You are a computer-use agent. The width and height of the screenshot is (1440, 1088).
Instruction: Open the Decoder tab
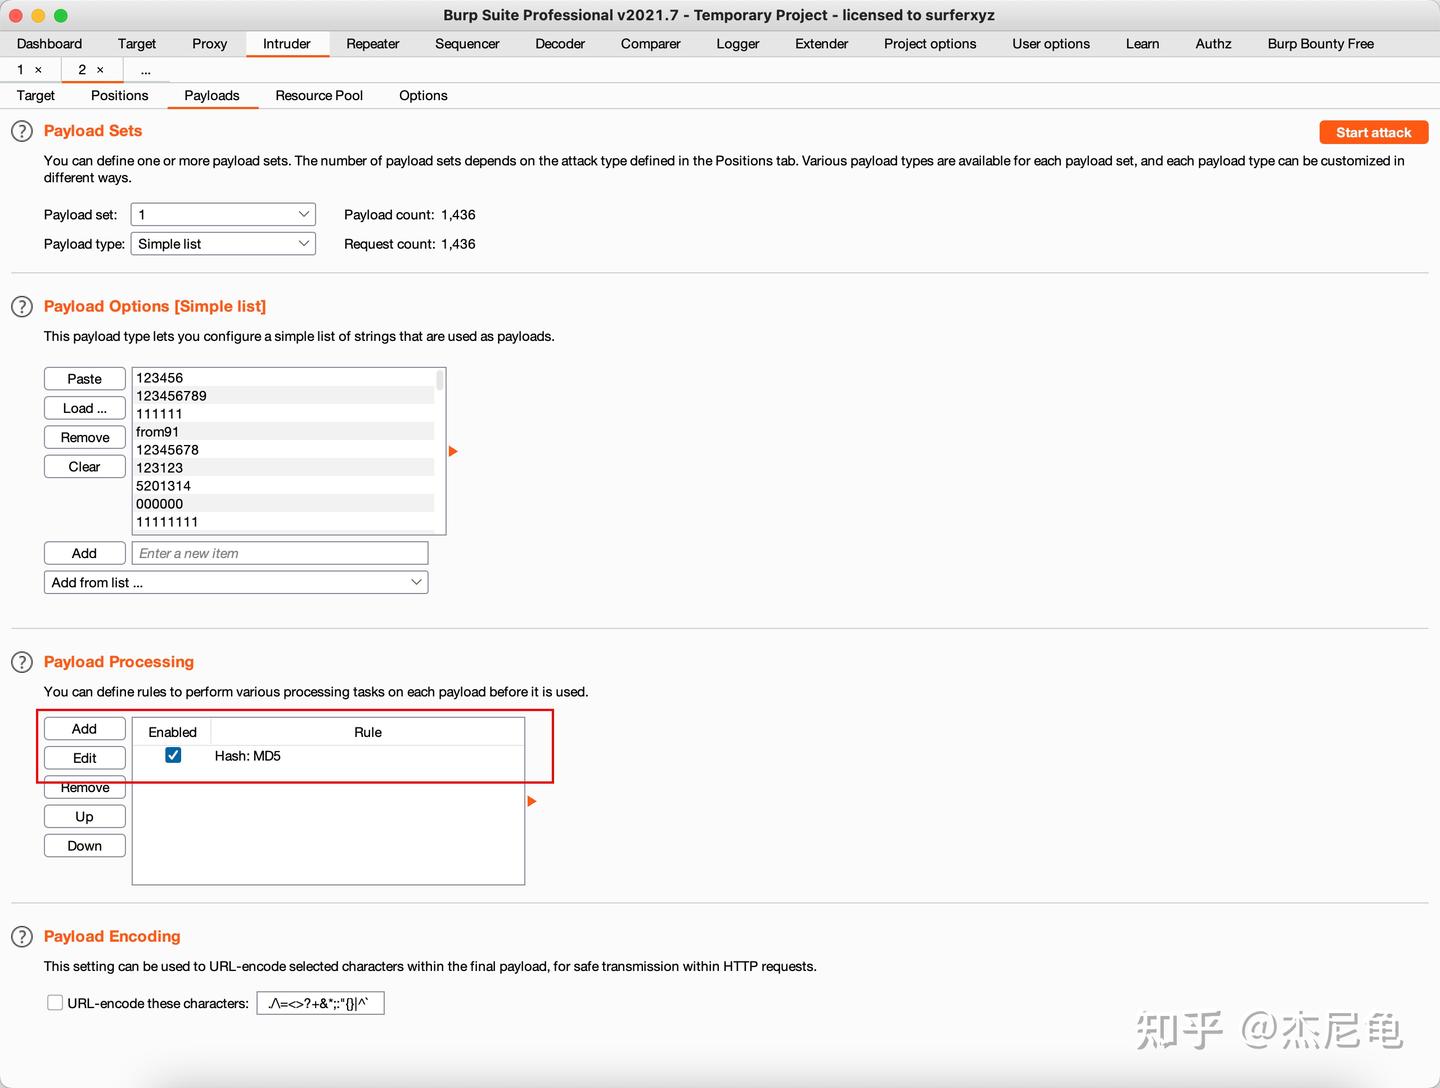click(x=560, y=44)
